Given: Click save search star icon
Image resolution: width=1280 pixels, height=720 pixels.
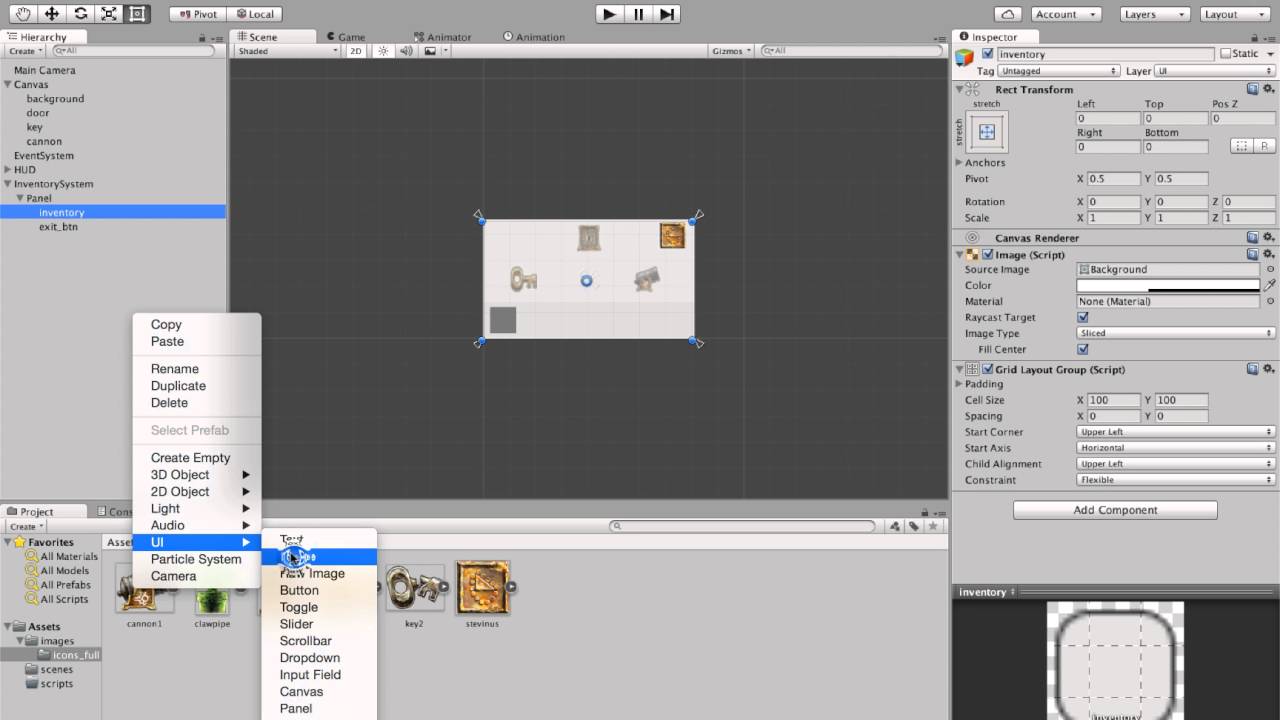Looking at the screenshot, I should [933, 526].
